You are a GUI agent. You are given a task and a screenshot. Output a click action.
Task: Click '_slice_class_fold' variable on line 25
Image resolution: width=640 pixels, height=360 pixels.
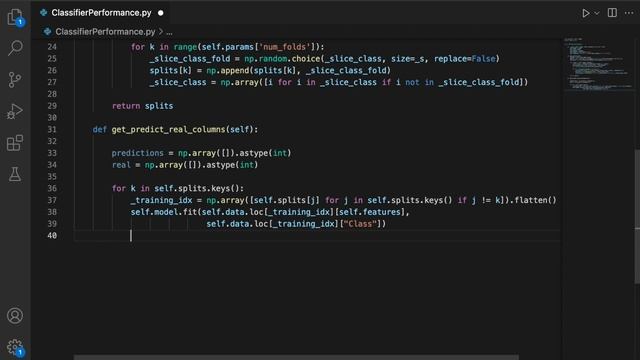(x=190, y=59)
